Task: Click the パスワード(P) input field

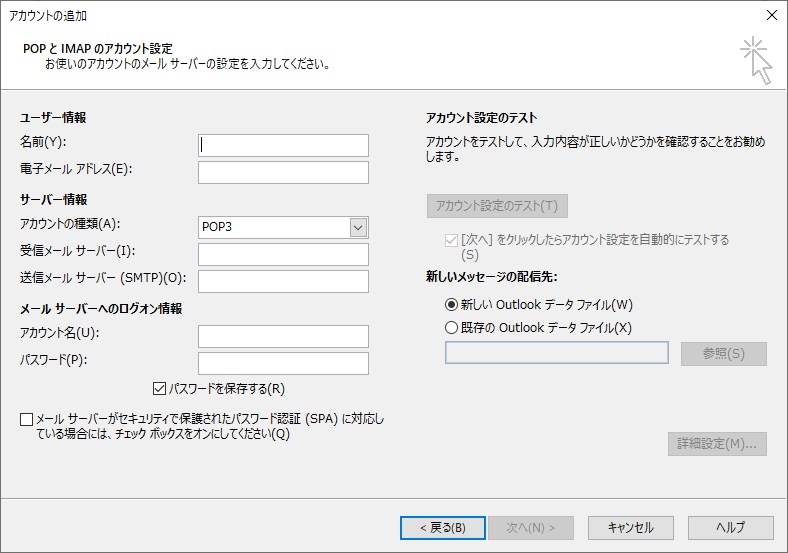Action: point(283,364)
